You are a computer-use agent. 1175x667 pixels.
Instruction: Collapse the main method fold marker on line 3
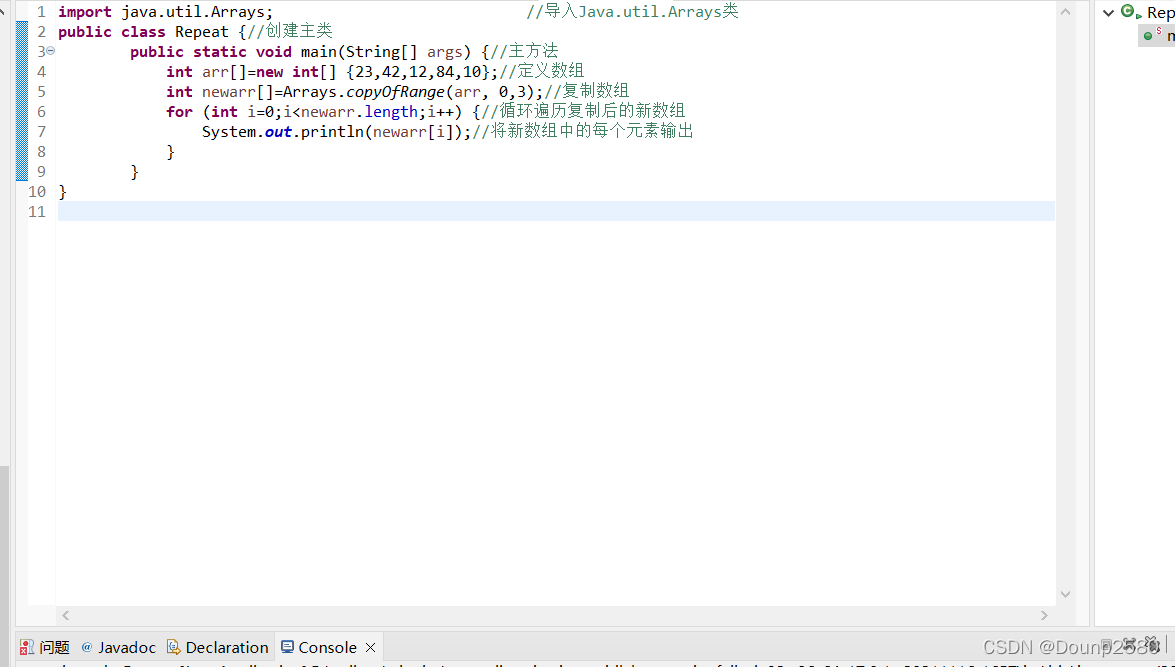(51, 51)
